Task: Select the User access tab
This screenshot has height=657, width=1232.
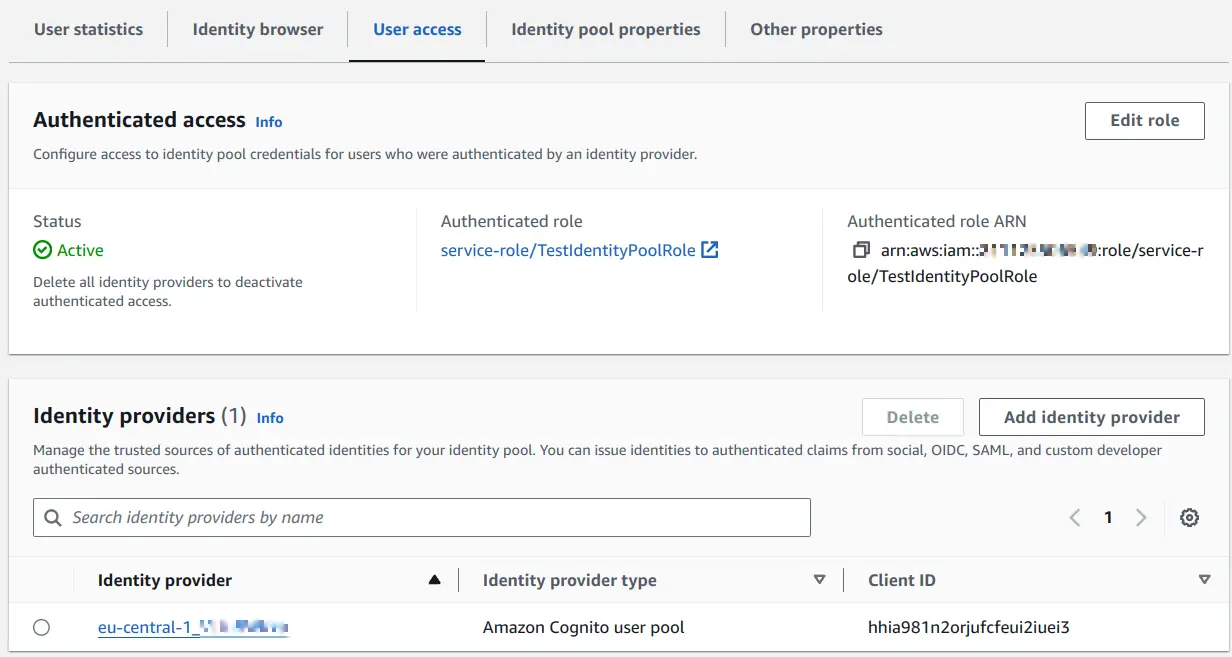Action: coord(417,30)
